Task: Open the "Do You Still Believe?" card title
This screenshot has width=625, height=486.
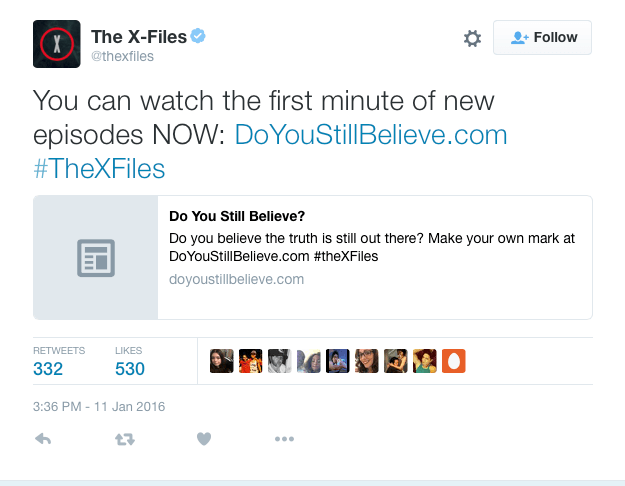Action: coord(237,216)
